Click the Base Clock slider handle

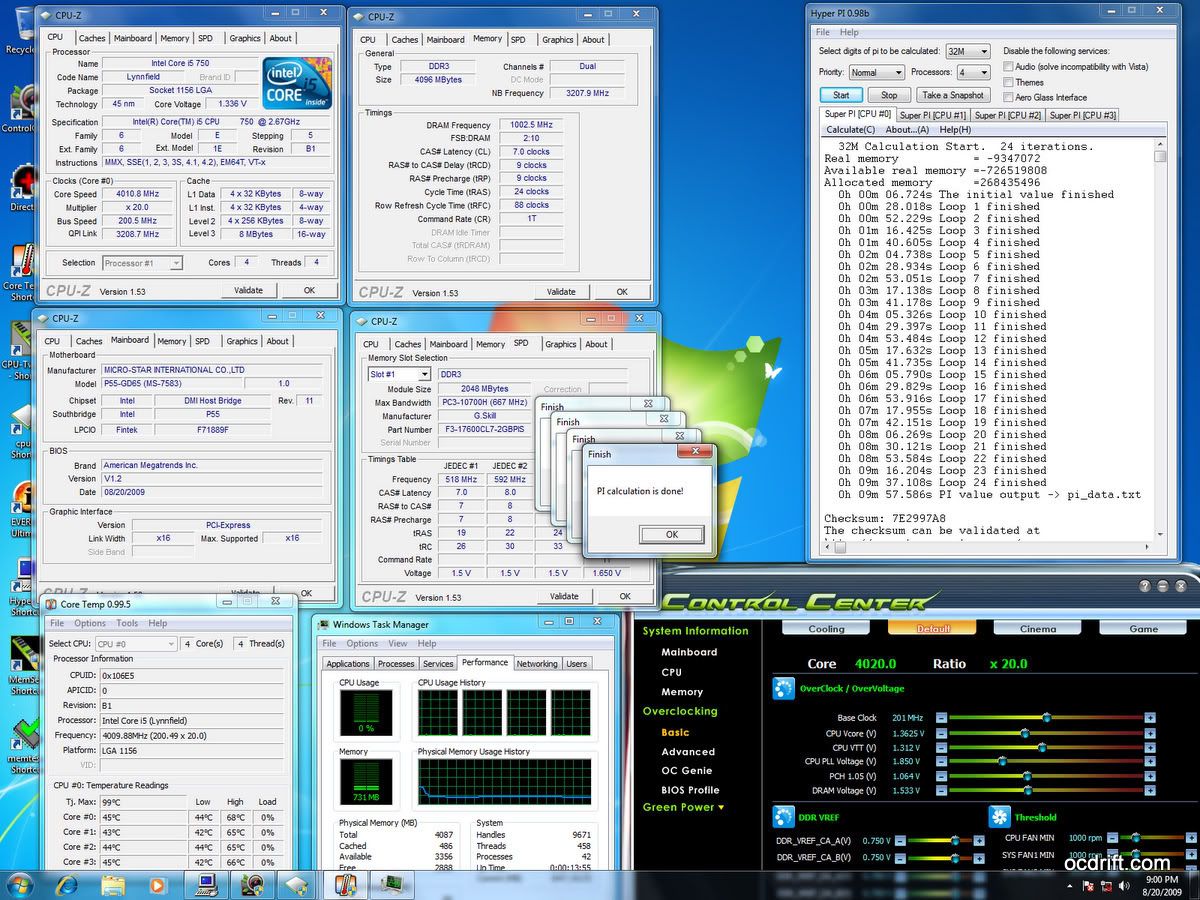tap(1046, 718)
